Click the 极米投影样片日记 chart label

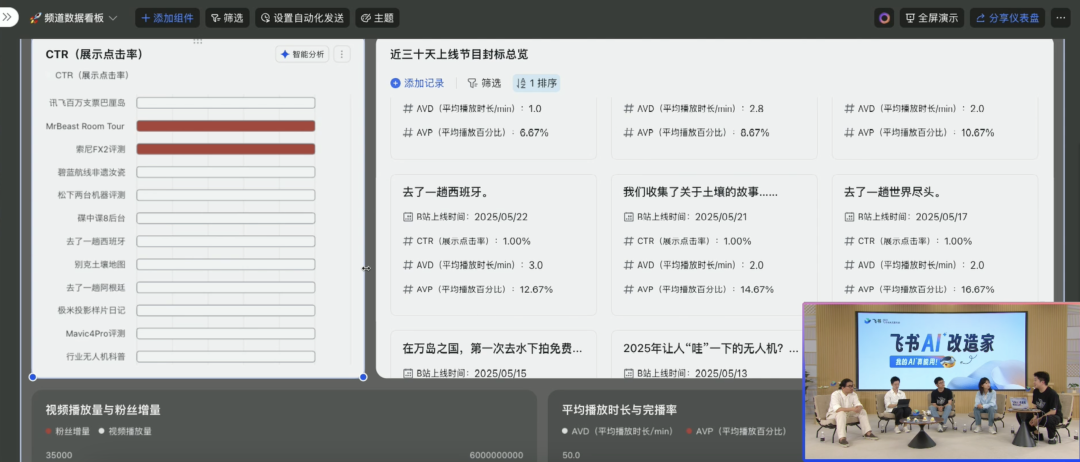coord(92,311)
